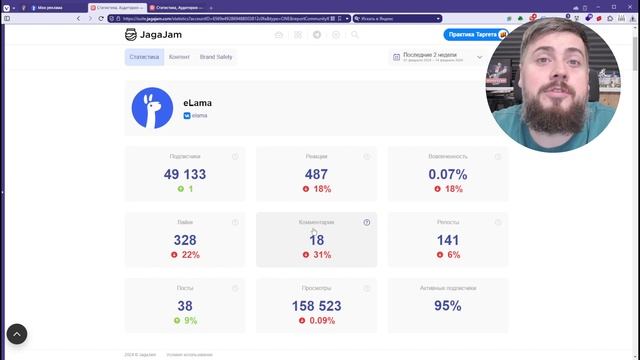Jump to top with the round arrow button
The width and height of the screenshot is (640, 360).
coord(17,334)
